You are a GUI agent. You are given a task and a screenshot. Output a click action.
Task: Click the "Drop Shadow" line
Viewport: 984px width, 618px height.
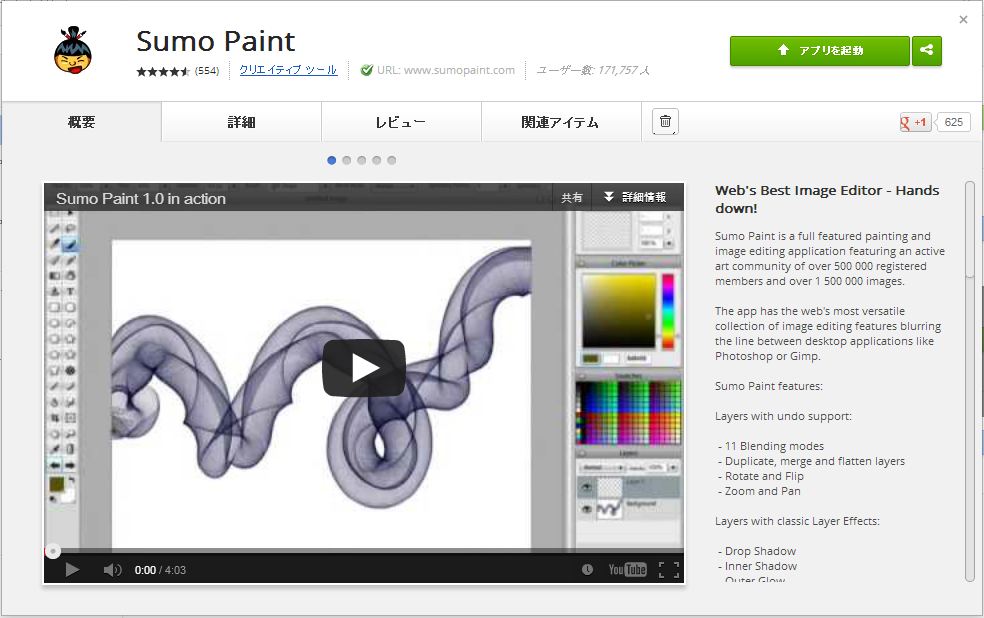757,551
